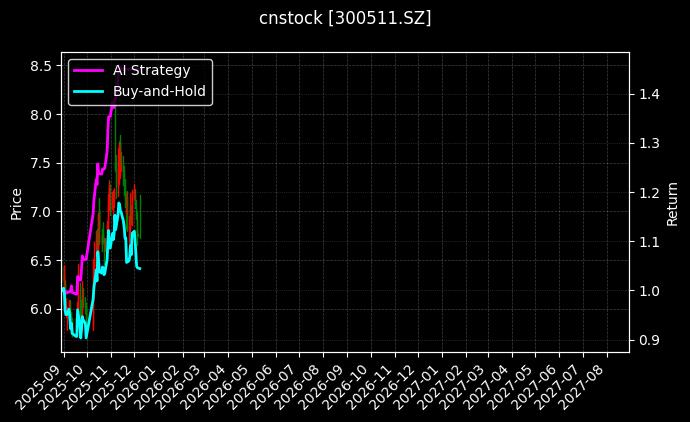Viewport: 690px width, 422px height.
Task: Click the 1.1 return tick label
Action: [649, 242]
